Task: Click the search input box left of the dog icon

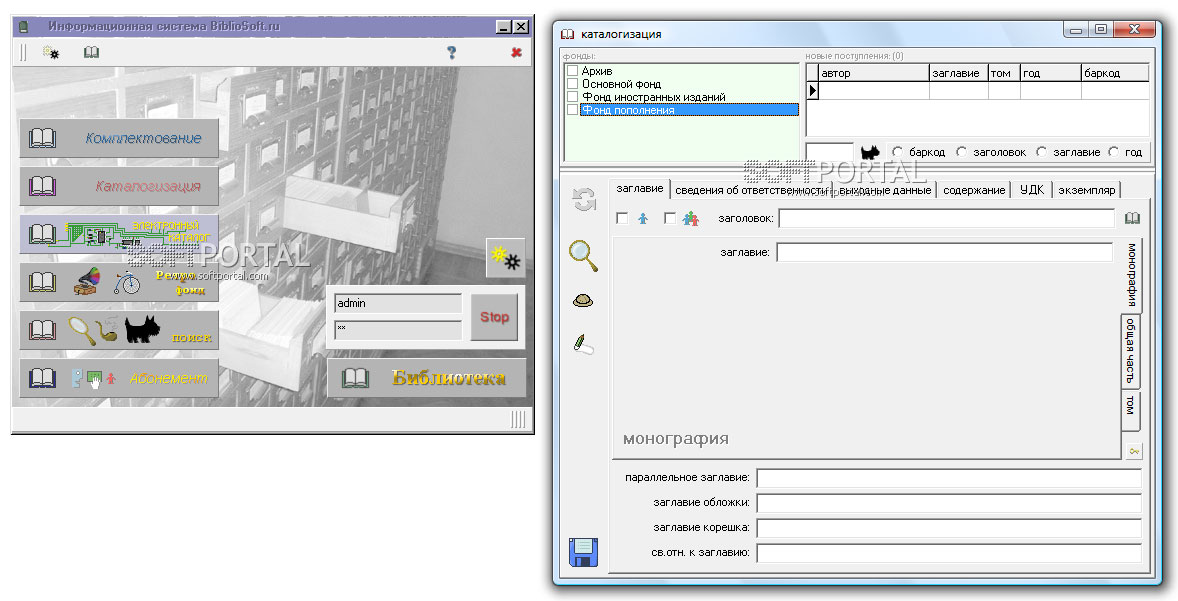Action: point(829,152)
